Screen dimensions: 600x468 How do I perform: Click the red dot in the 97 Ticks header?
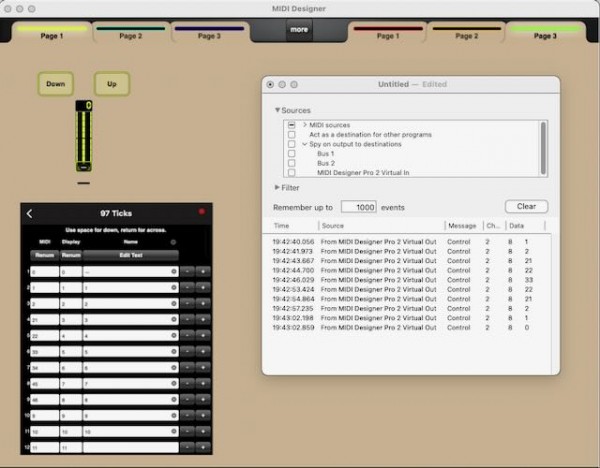click(x=202, y=212)
